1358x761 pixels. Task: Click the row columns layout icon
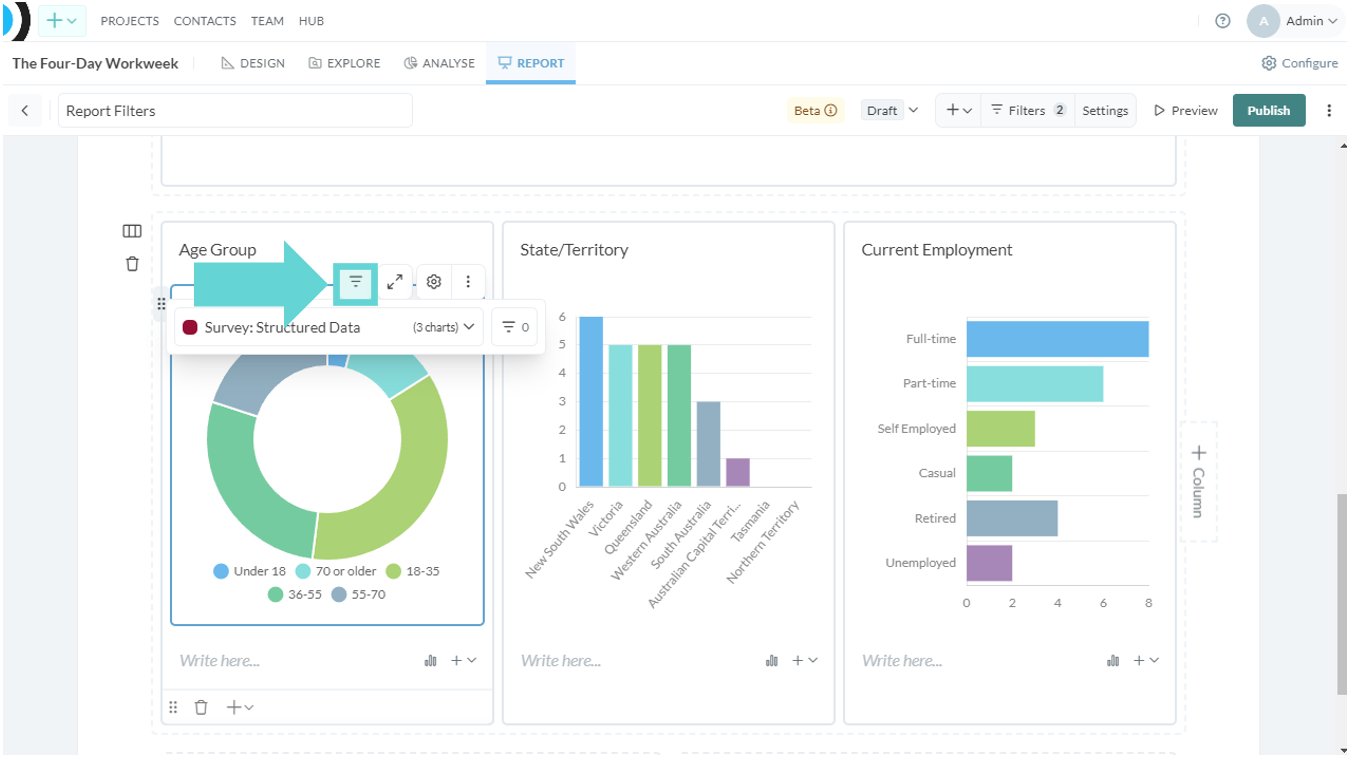tap(132, 231)
